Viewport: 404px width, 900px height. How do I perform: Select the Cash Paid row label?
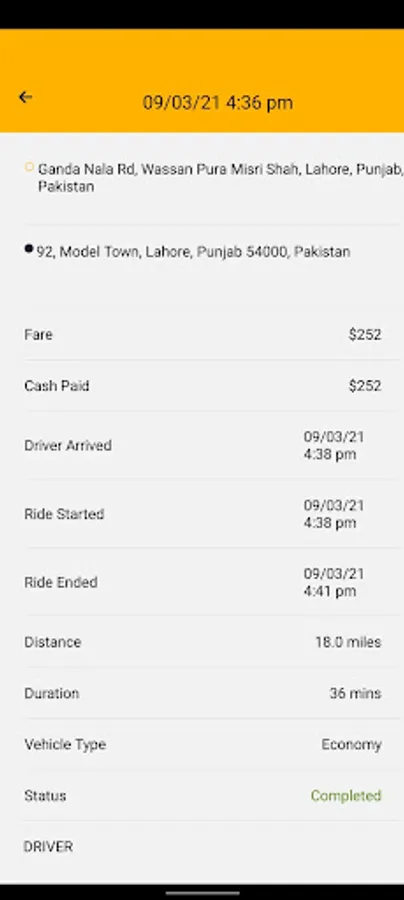point(56,386)
